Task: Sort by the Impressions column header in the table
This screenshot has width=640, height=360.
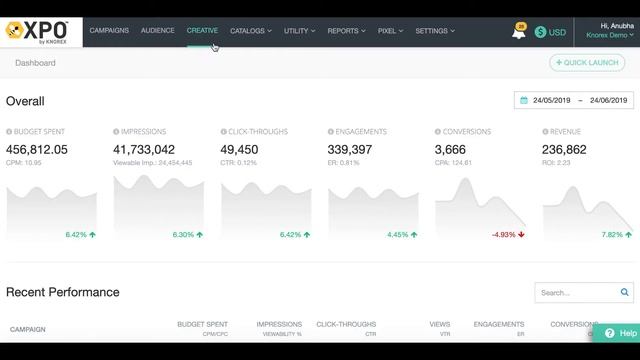Action: (279, 324)
